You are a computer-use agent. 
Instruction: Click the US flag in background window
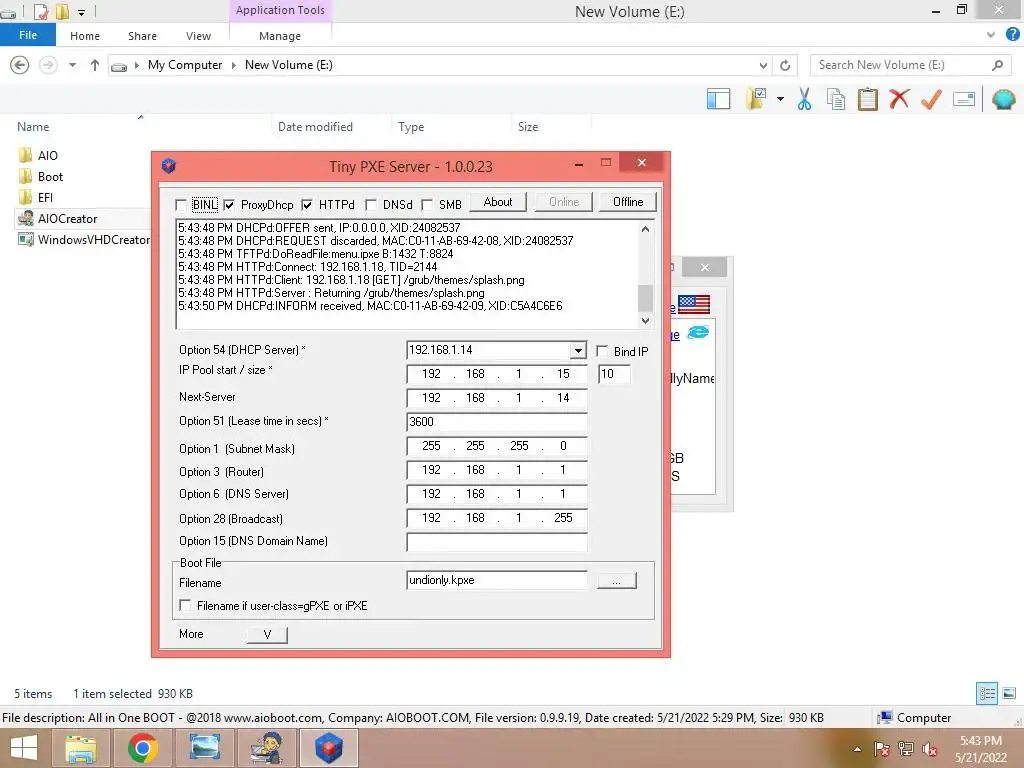(694, 304)
